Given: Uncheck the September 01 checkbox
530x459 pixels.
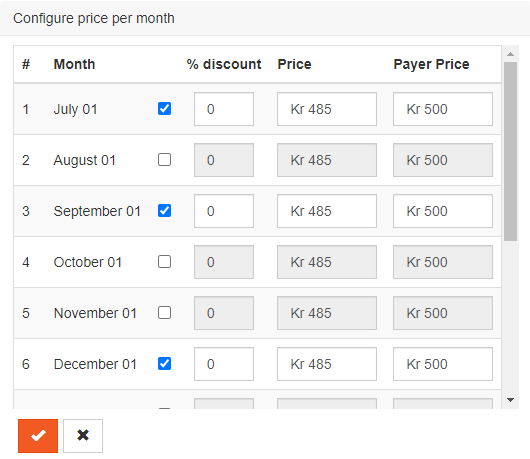Looking at the screenshot, I should click(x=164, y=211).
